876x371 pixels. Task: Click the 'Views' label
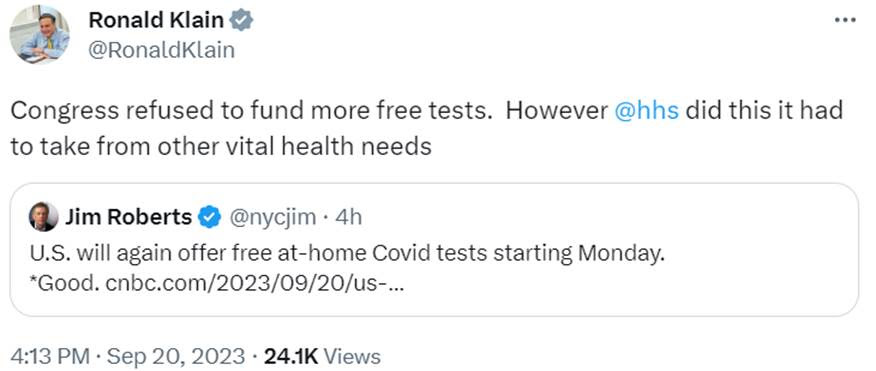(353, 356)
